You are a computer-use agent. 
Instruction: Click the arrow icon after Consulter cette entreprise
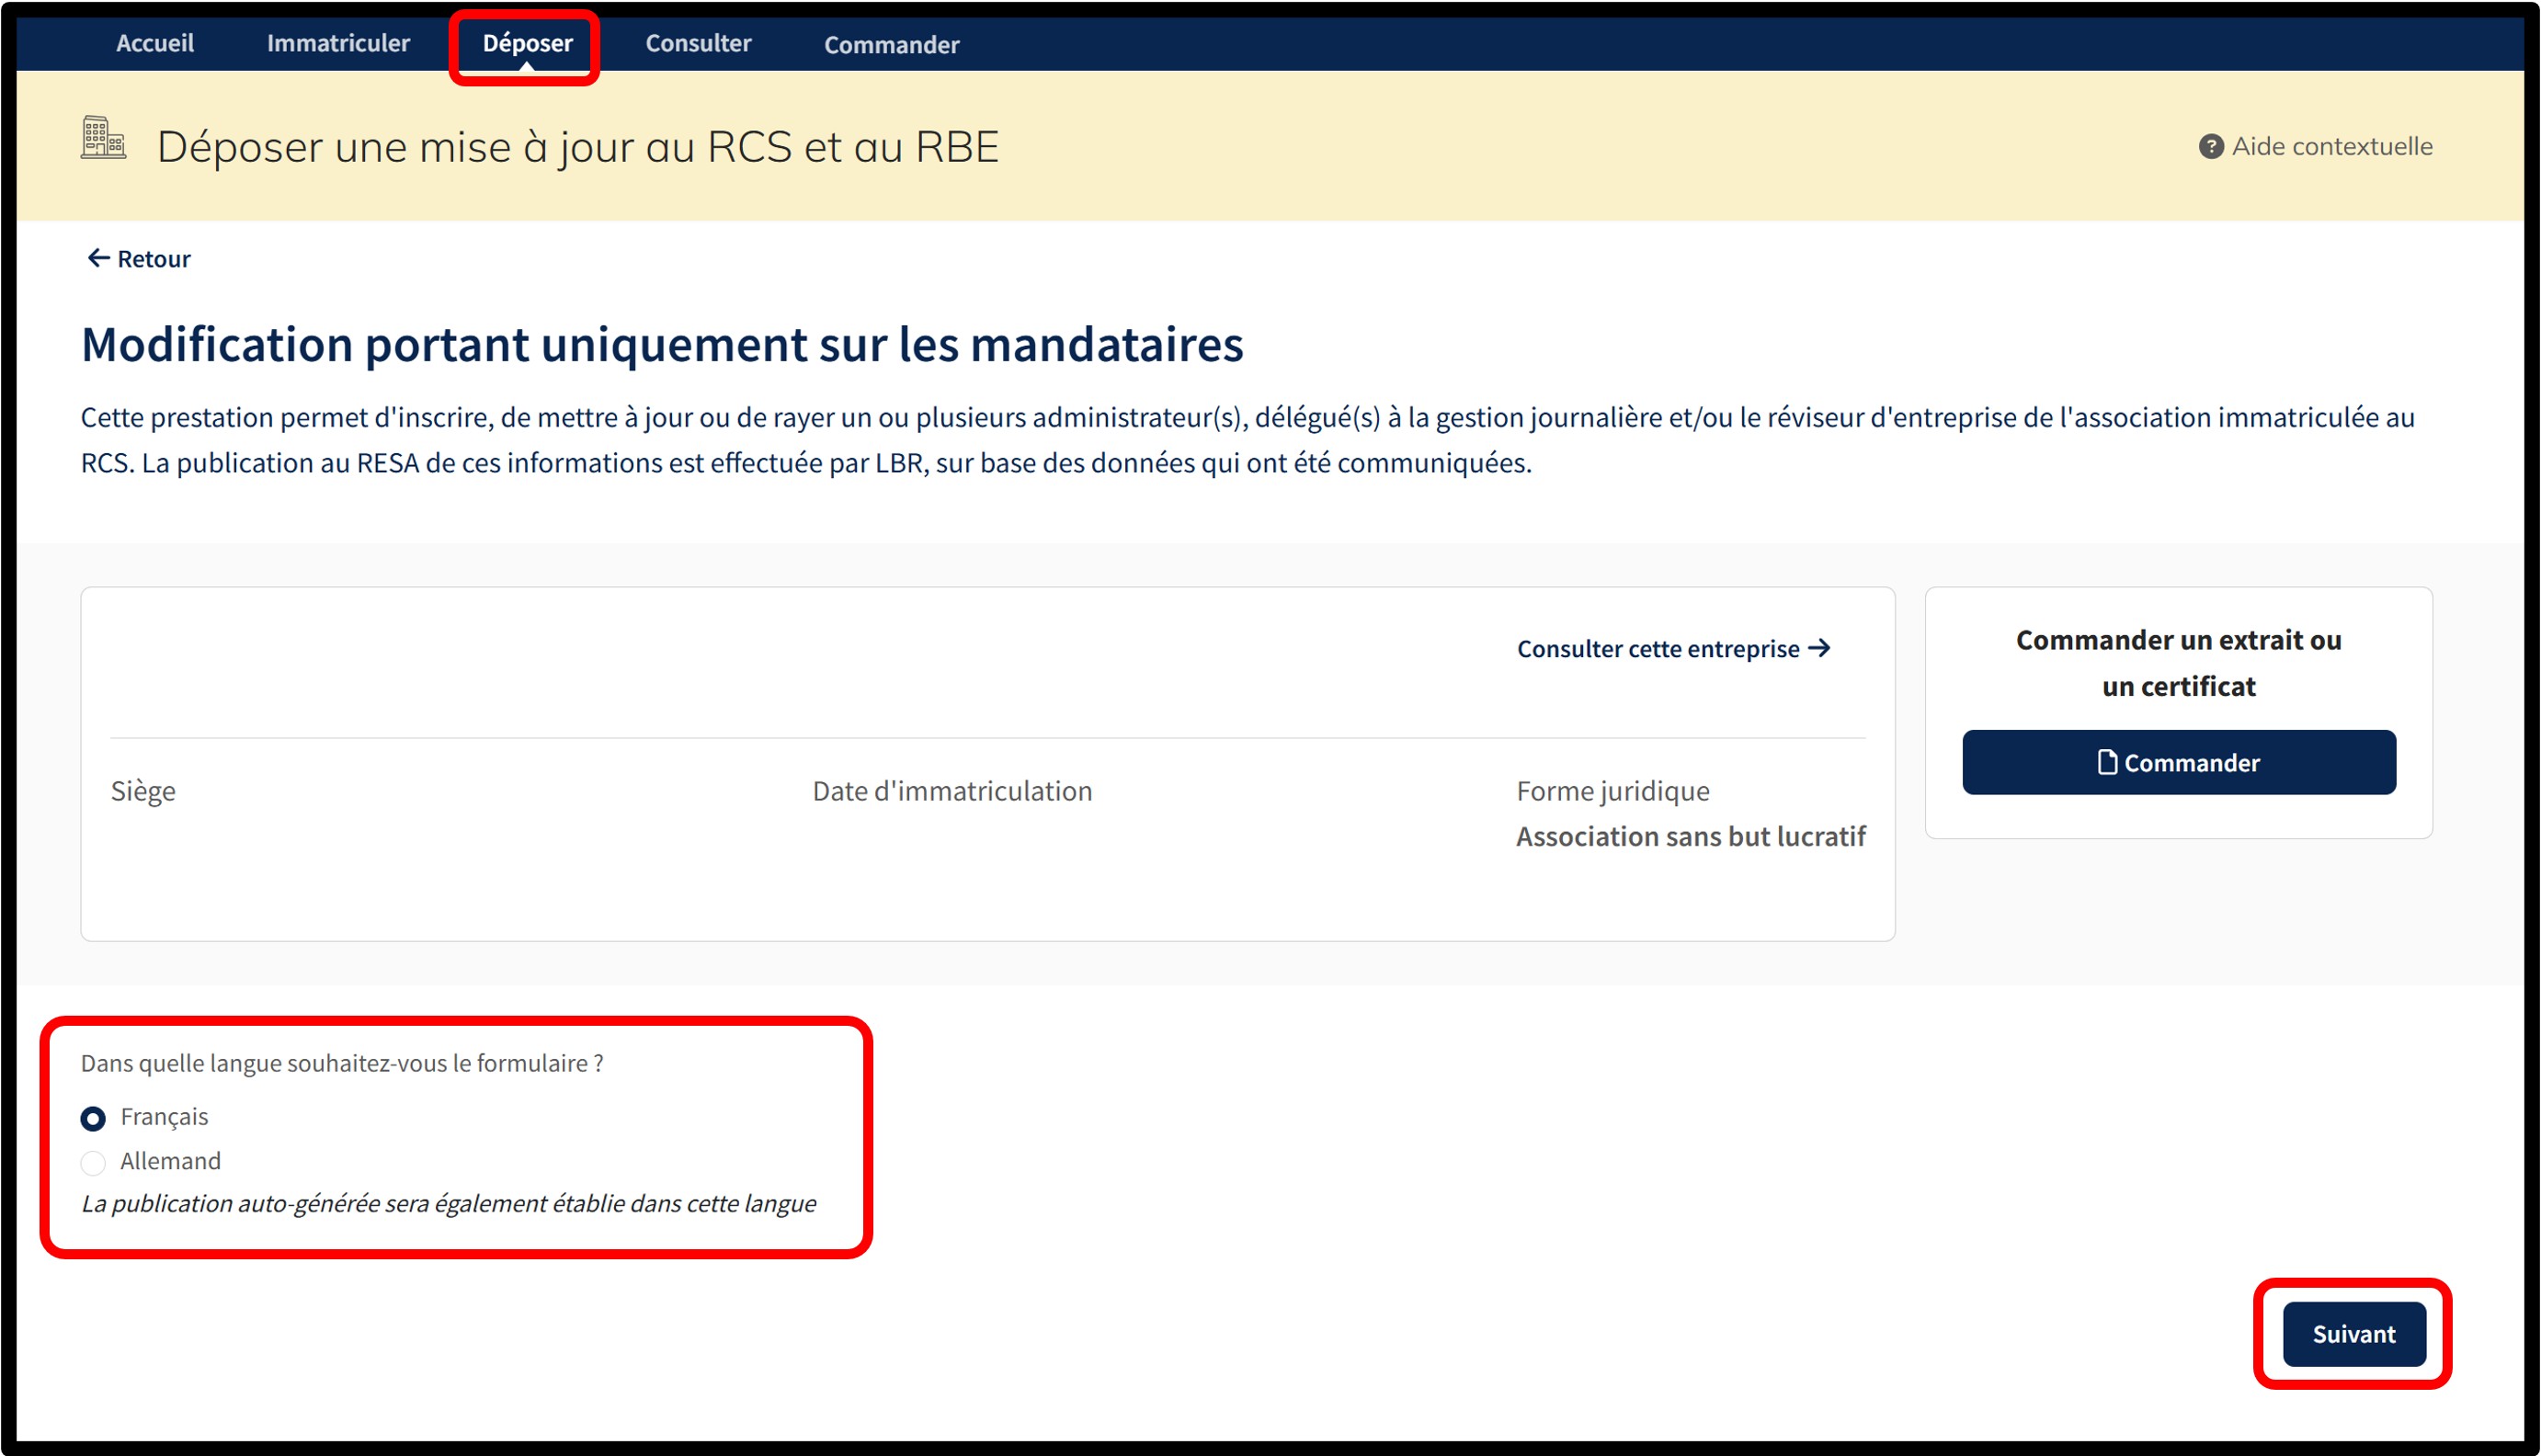pyautogui.click(x=1820, y=648)
